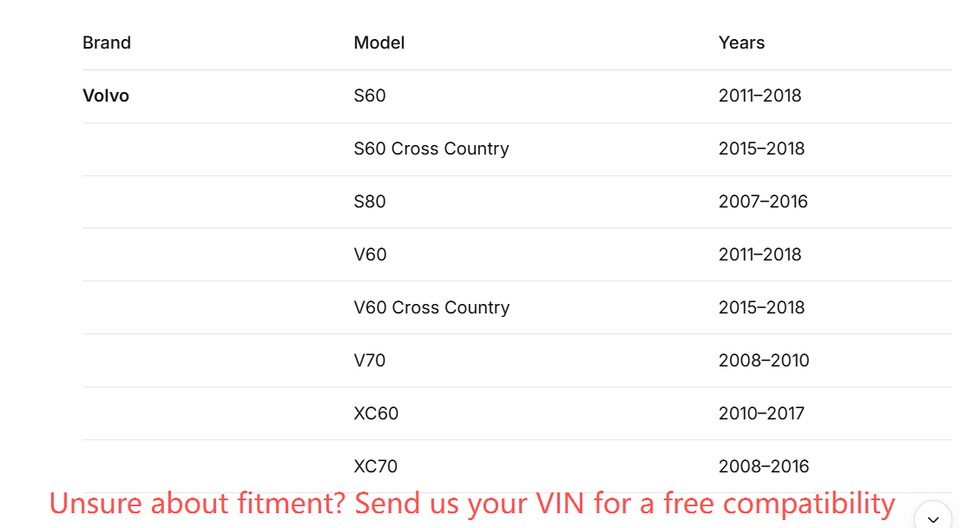
Task: Click the V70 model cell
Action: click(x=370, y=361)
